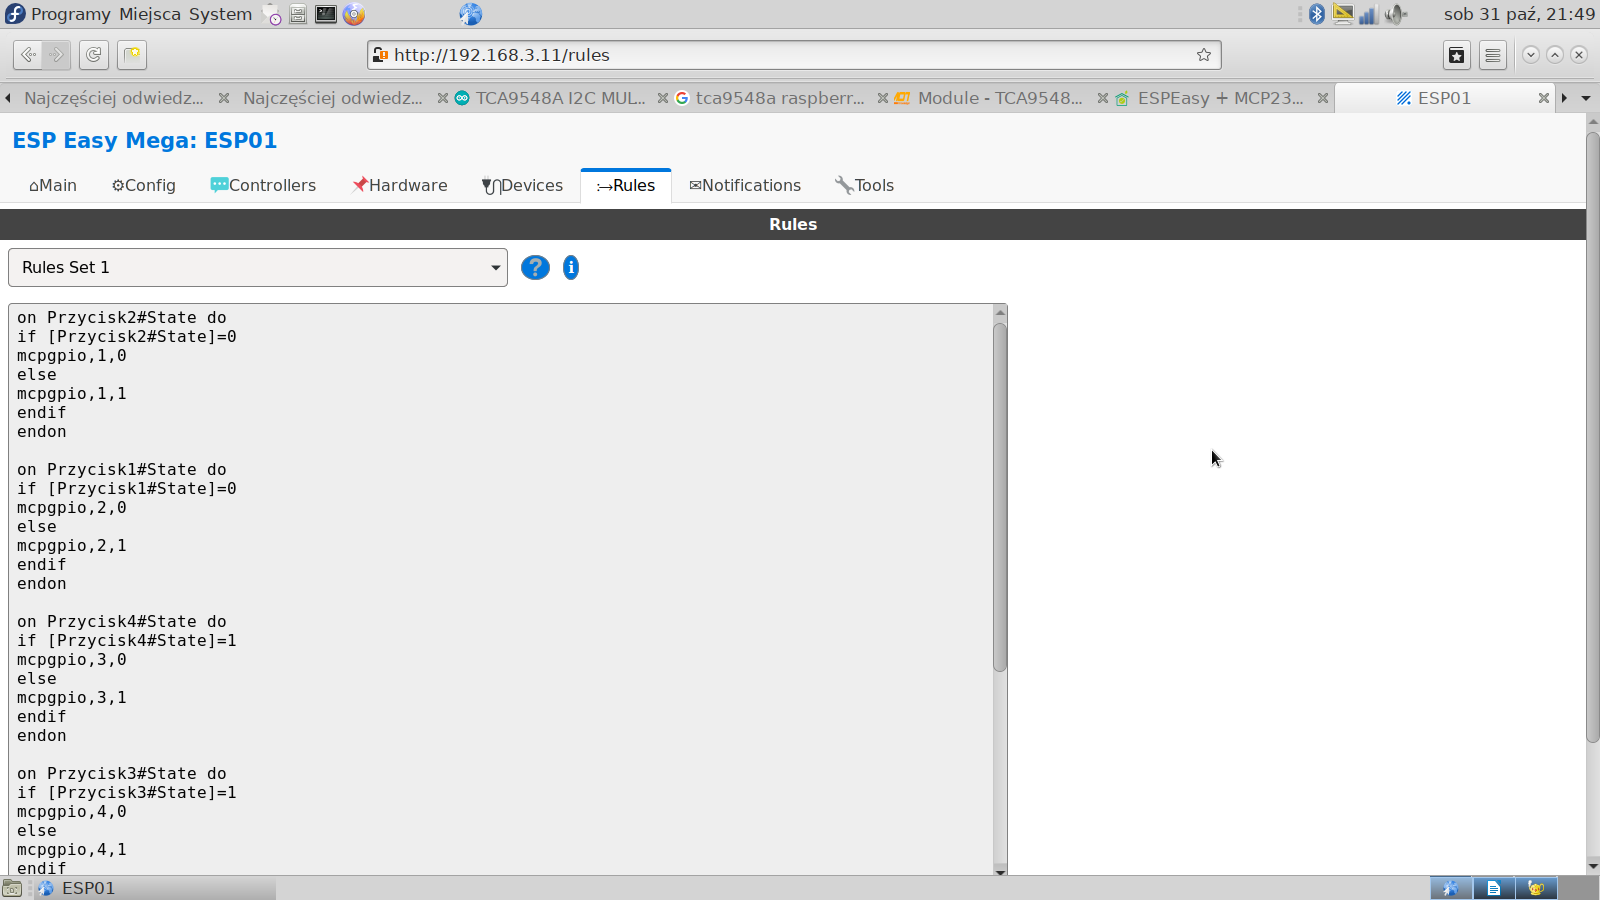Launch the terminal from the top panel

tap(326, 14)
